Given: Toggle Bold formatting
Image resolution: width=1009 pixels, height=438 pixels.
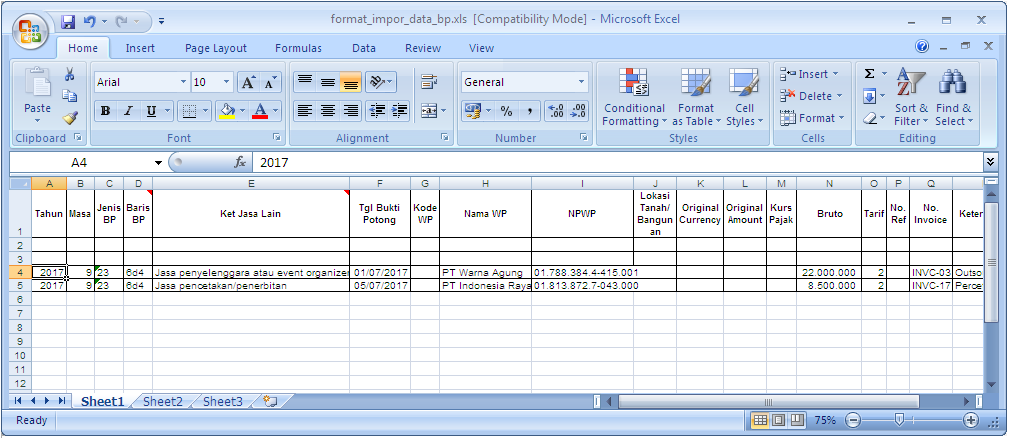Looking at the screenshot, I should click(x=105, y=111).
